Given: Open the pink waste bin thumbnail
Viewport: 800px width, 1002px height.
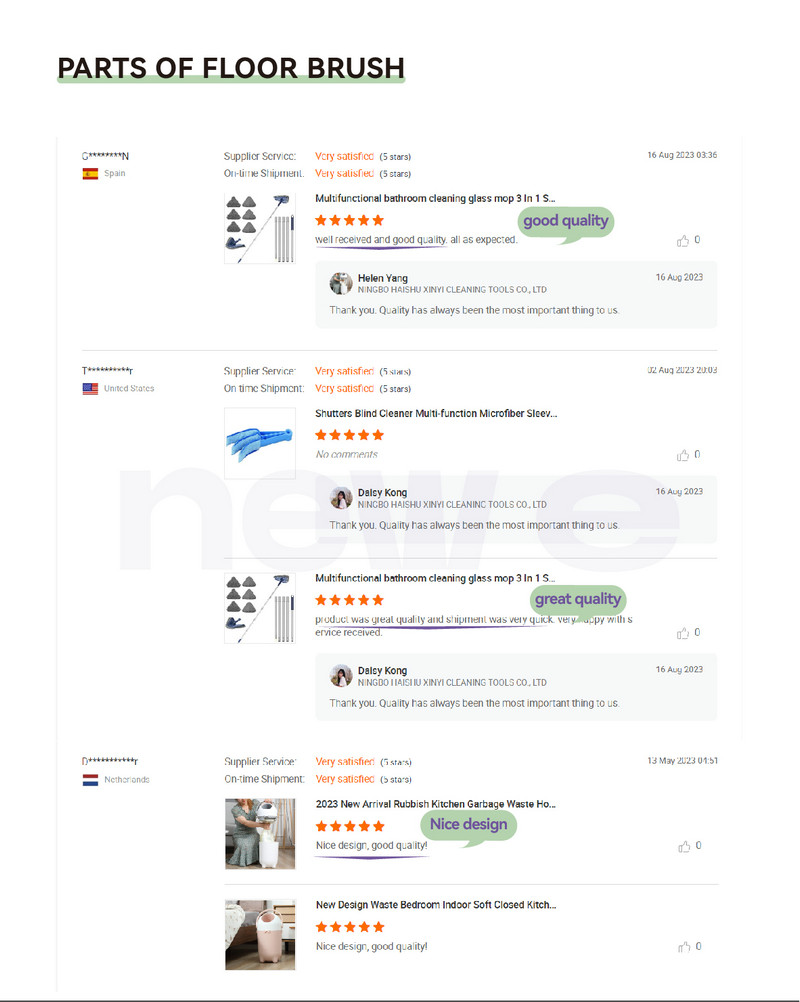Looking at the screenshot, I should (260, 935).
